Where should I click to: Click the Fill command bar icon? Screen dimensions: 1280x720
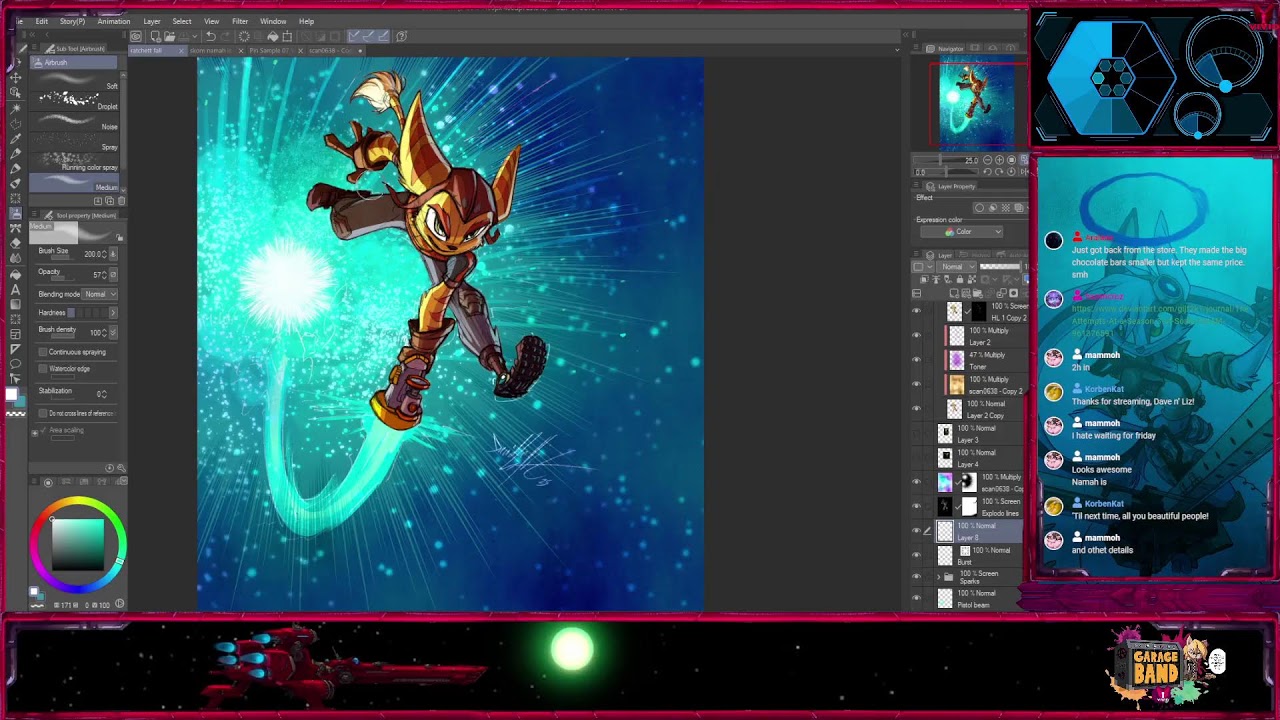click(x=272, y=37)
